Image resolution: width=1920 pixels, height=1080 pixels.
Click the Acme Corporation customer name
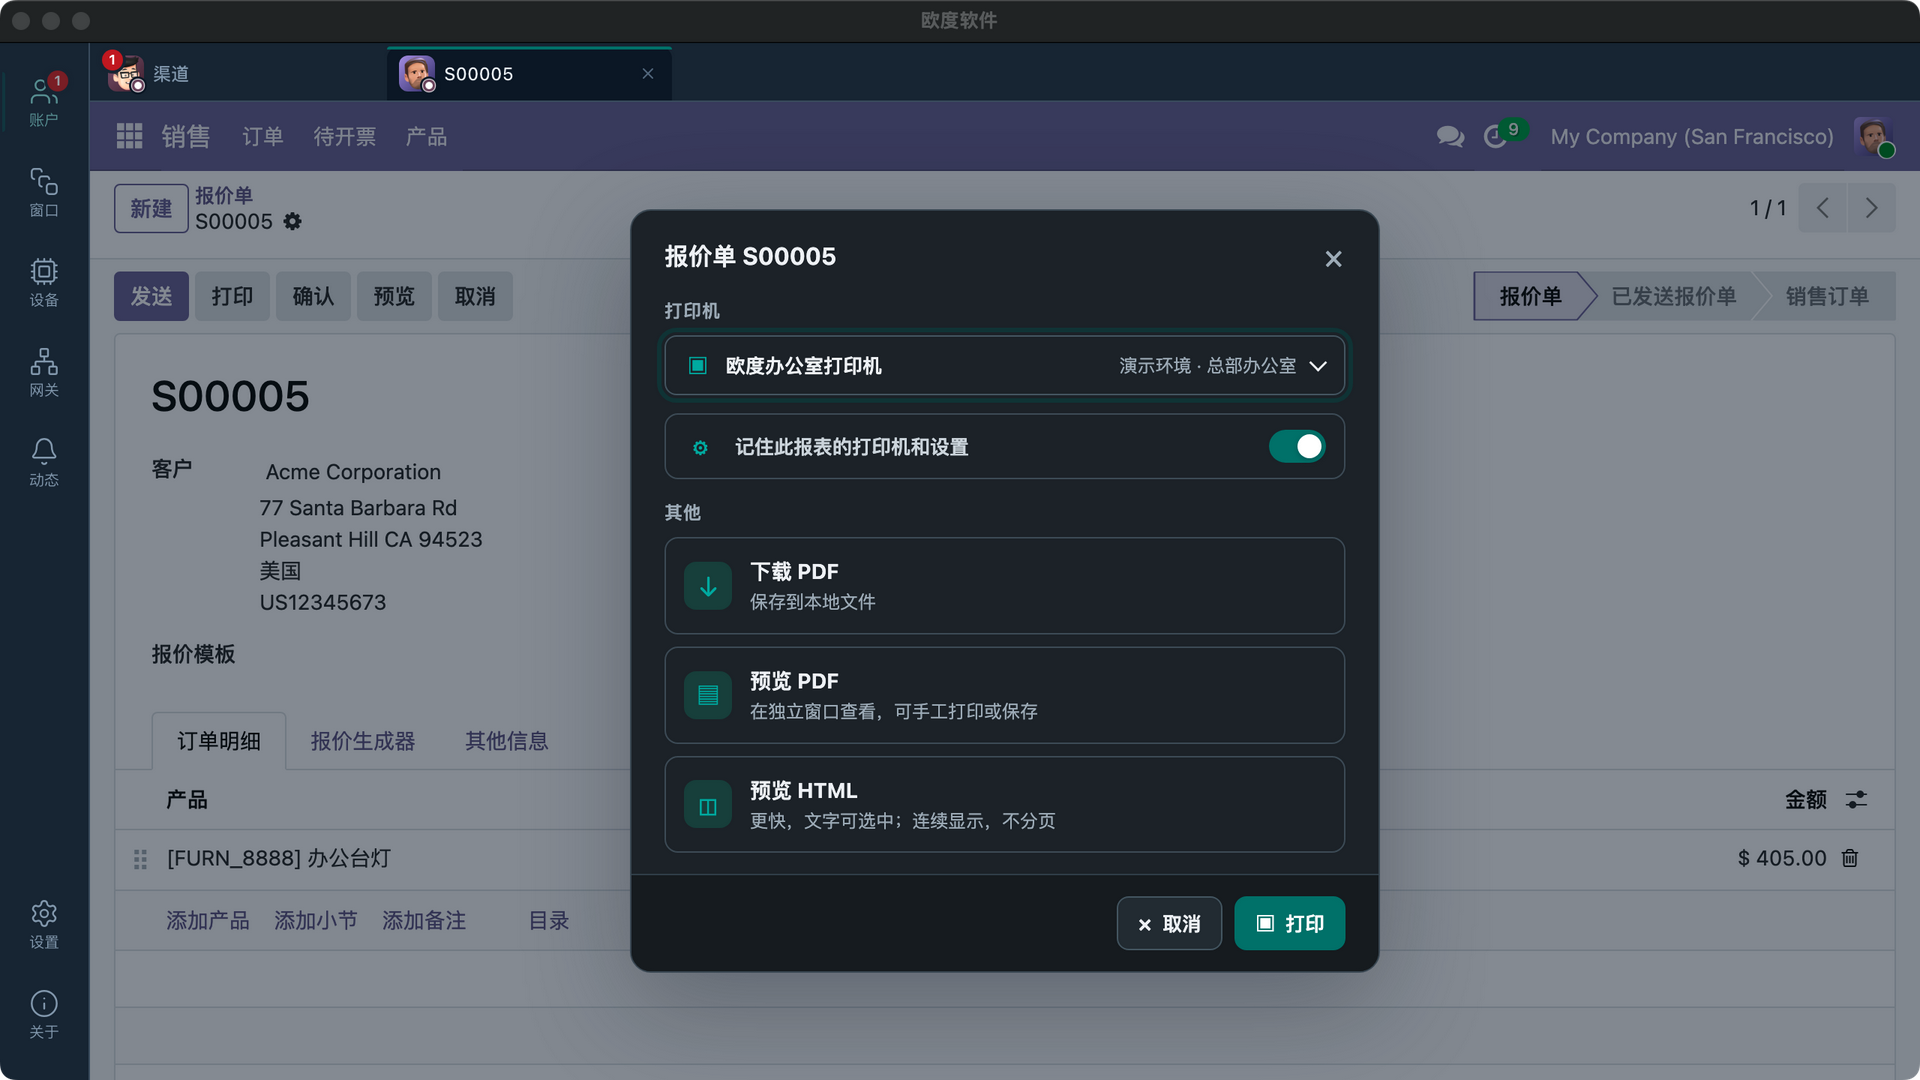tap(353, 472)
